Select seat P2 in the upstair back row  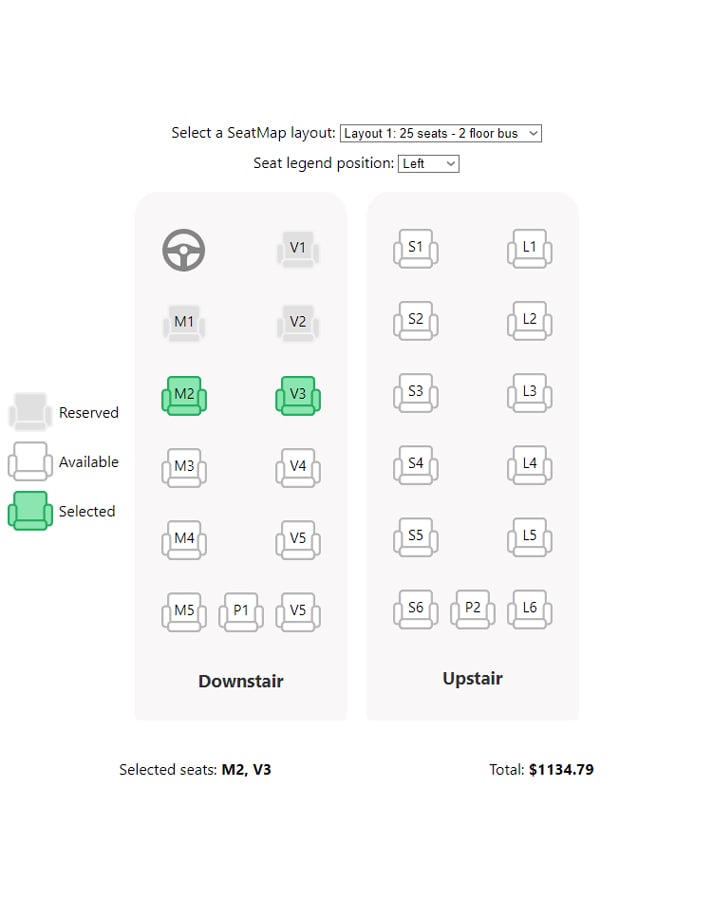472,610
